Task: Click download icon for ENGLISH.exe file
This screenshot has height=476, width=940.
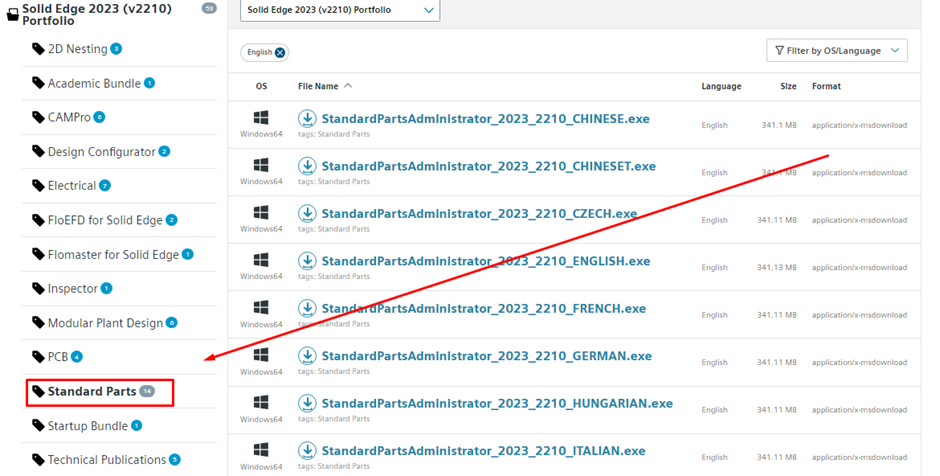Action: [307, 261]
